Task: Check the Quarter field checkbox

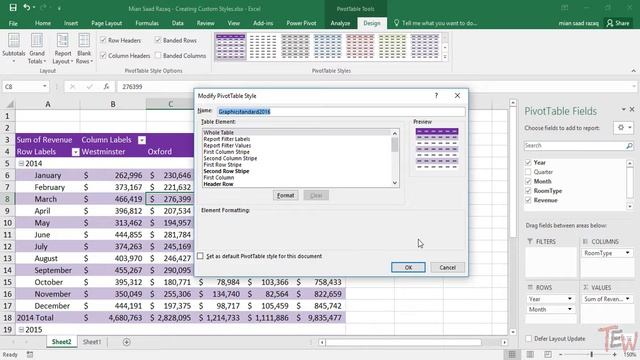Action: click(528, 172)
